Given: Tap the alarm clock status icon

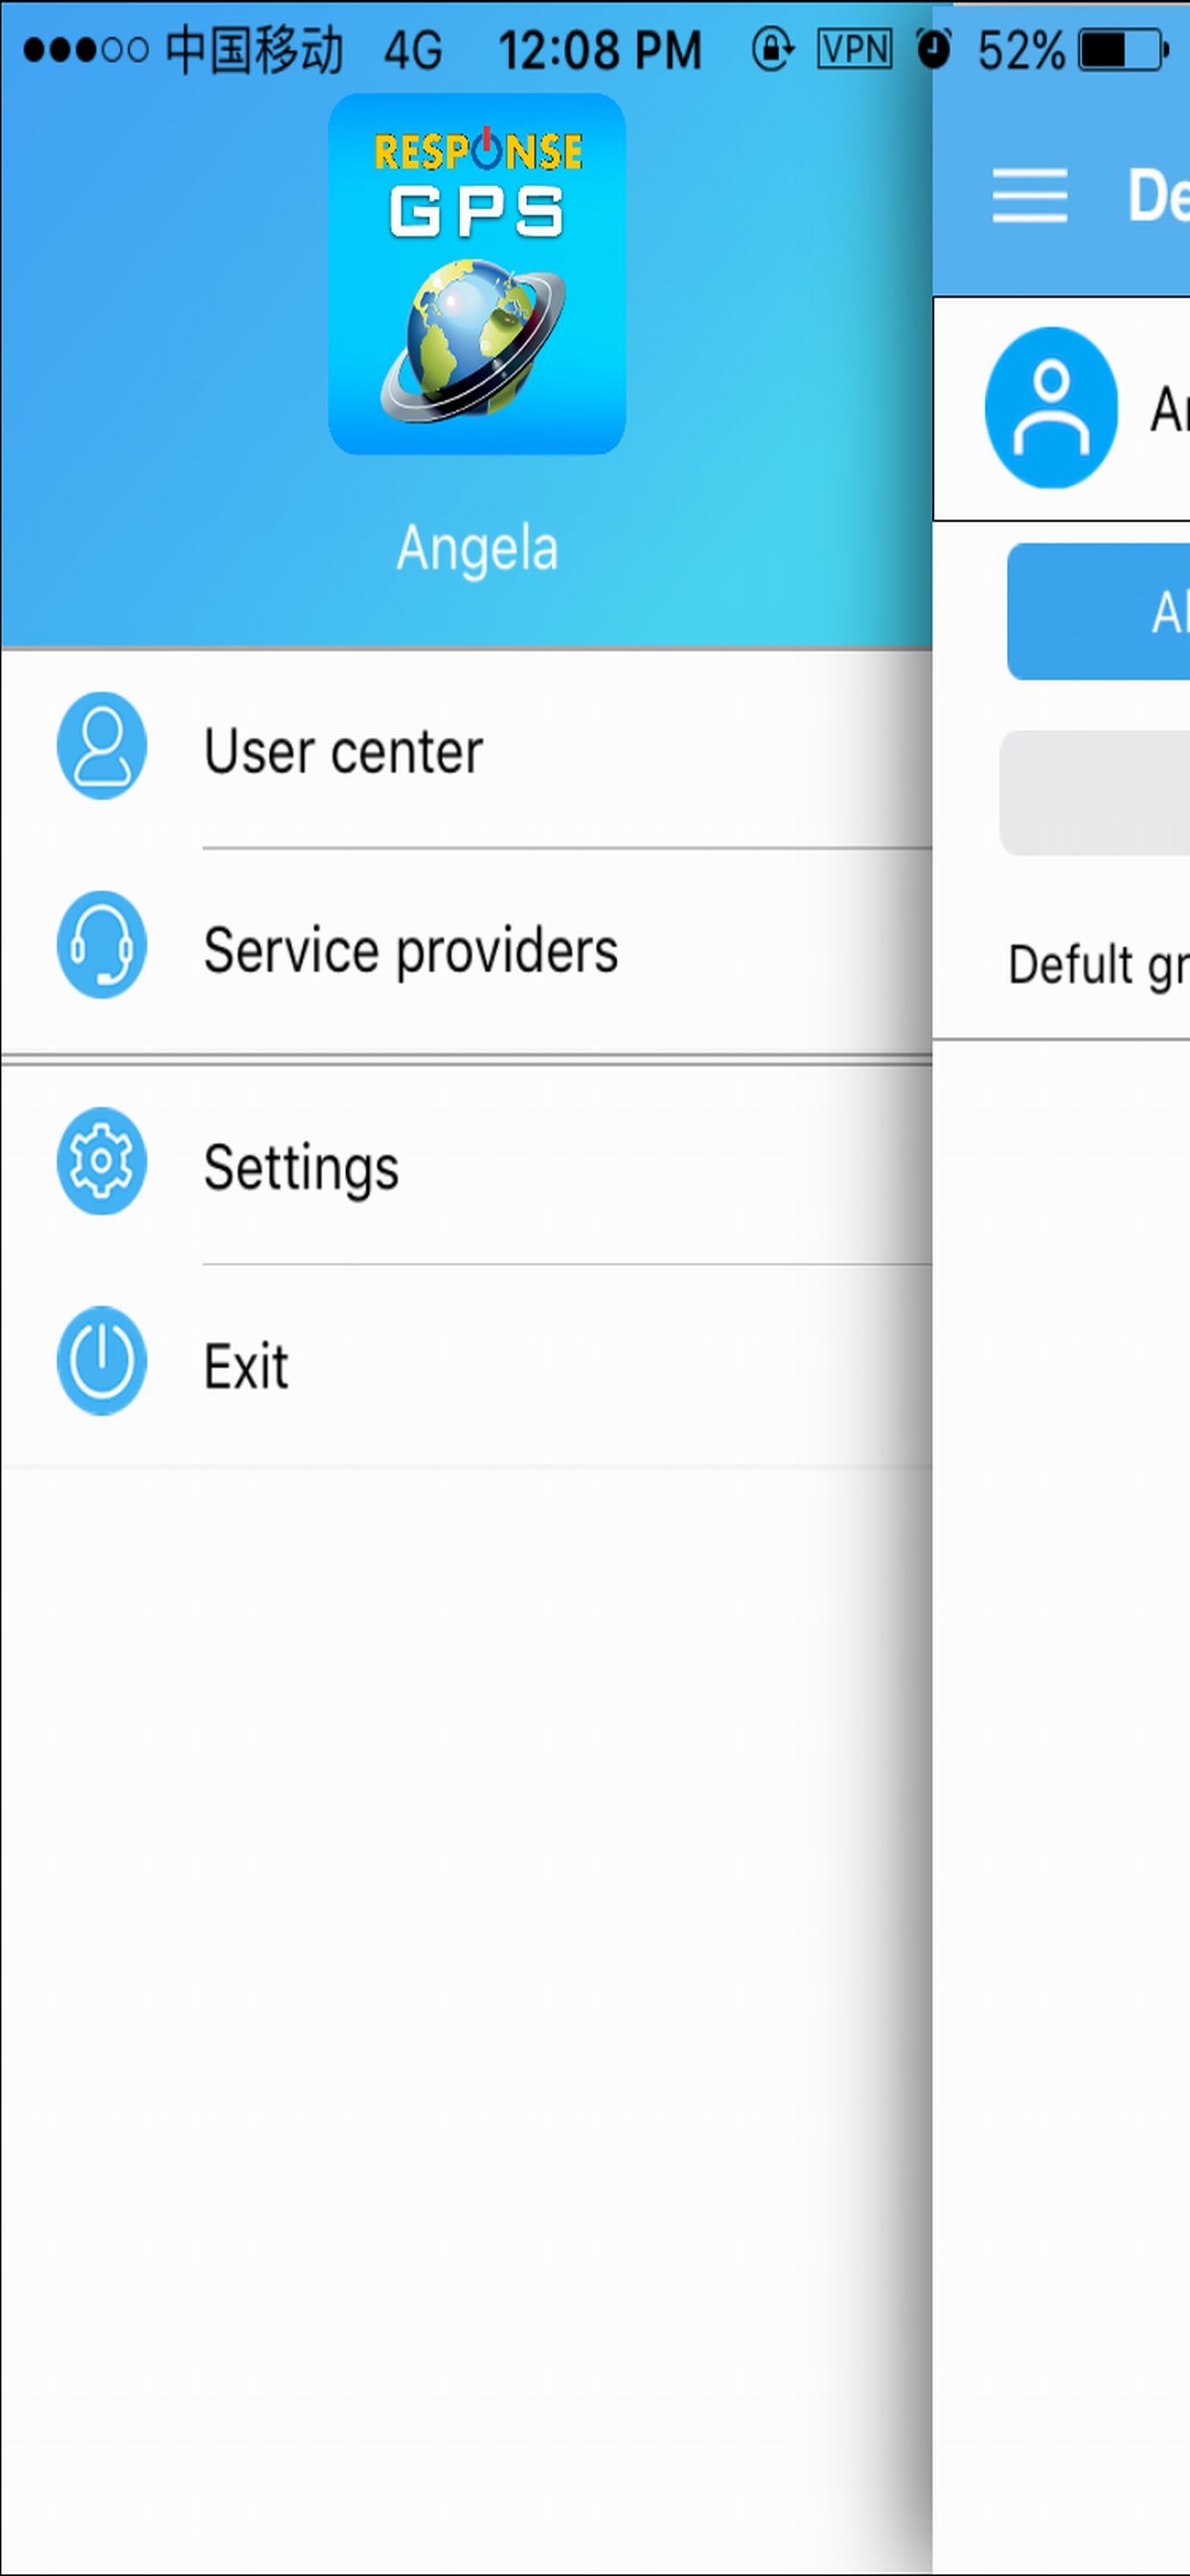Looking at the screenshot, I should [935, 48].
